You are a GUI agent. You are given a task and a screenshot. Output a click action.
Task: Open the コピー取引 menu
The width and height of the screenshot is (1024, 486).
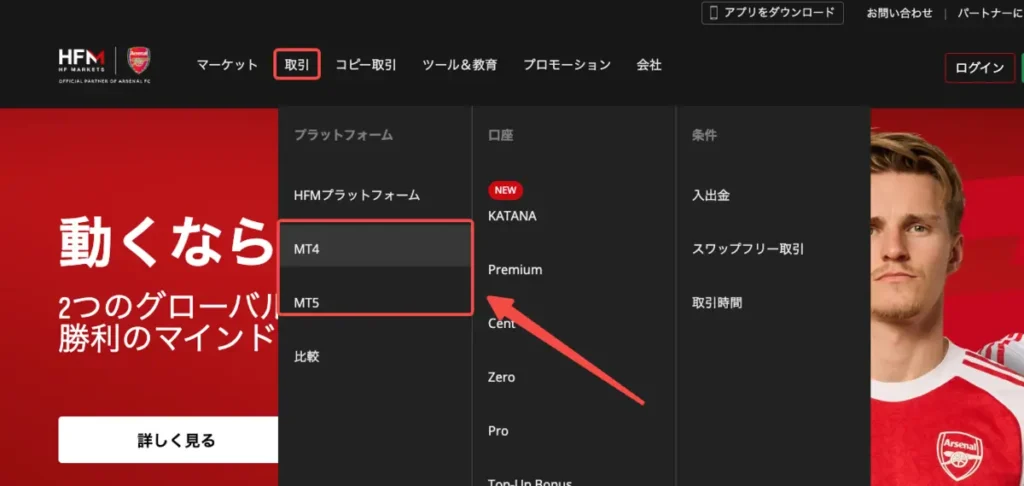pos(366,65)
